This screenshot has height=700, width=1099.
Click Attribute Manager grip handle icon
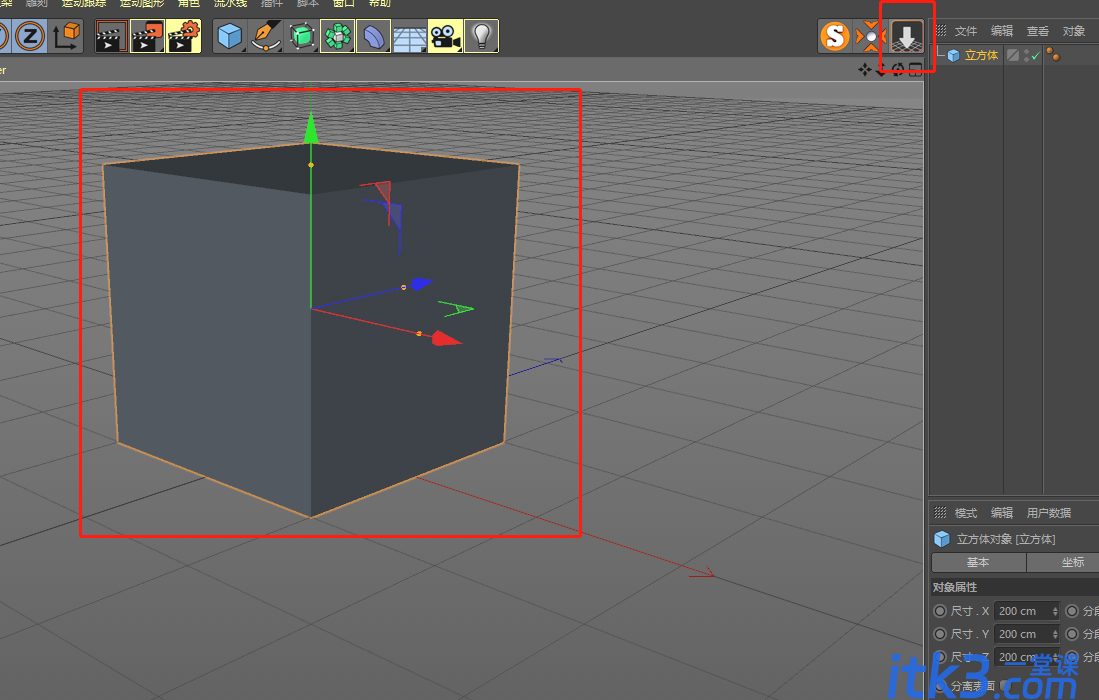pyautogui.click(x=941, y=513)
